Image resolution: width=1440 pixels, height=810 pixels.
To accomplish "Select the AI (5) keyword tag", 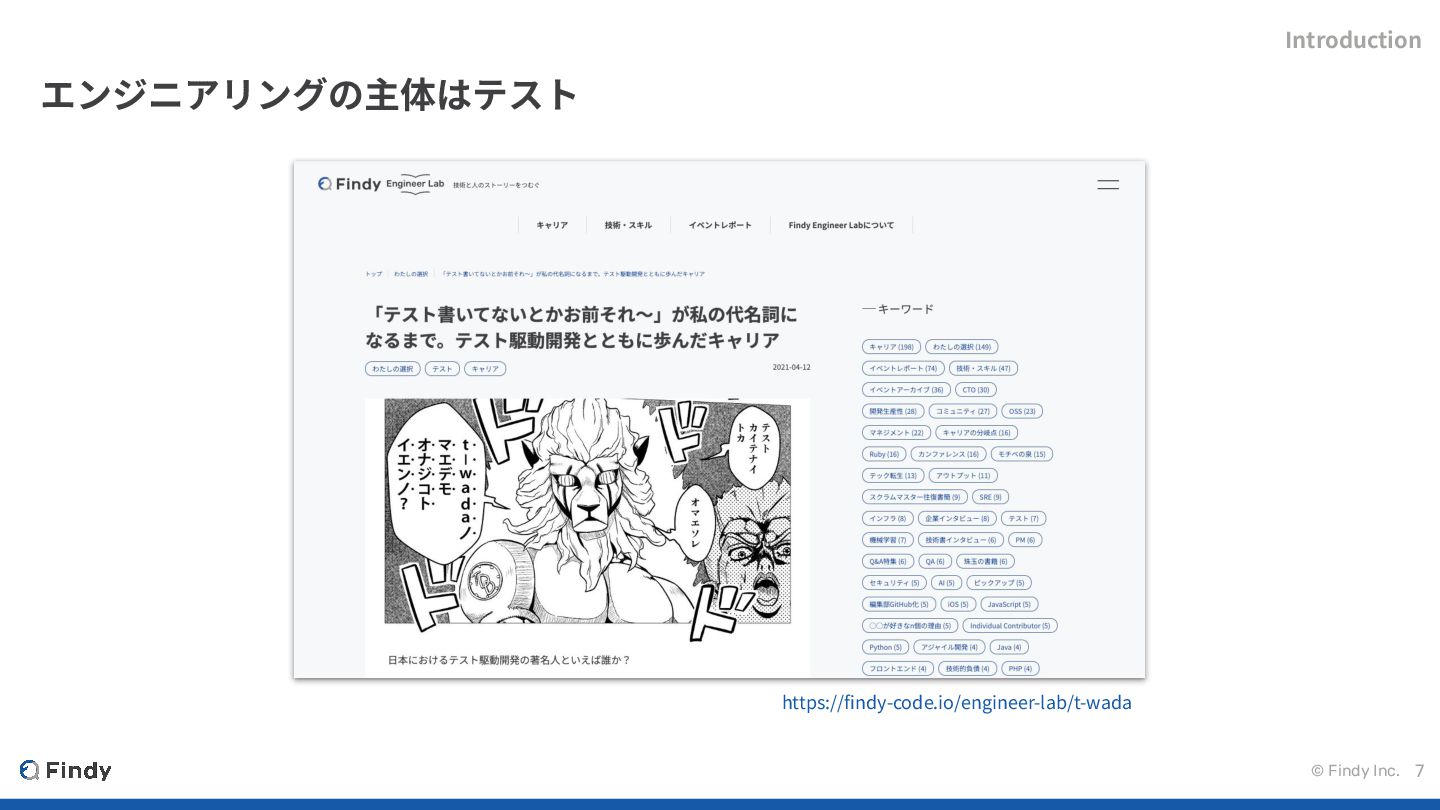I will point(947,583).
